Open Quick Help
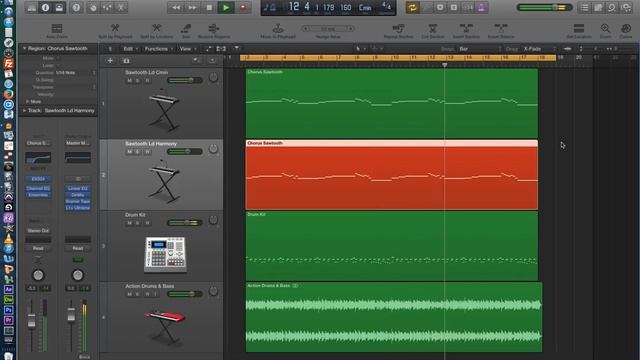Image resolution: width=640 pixels, height=360 pixels. click(76, 7)
